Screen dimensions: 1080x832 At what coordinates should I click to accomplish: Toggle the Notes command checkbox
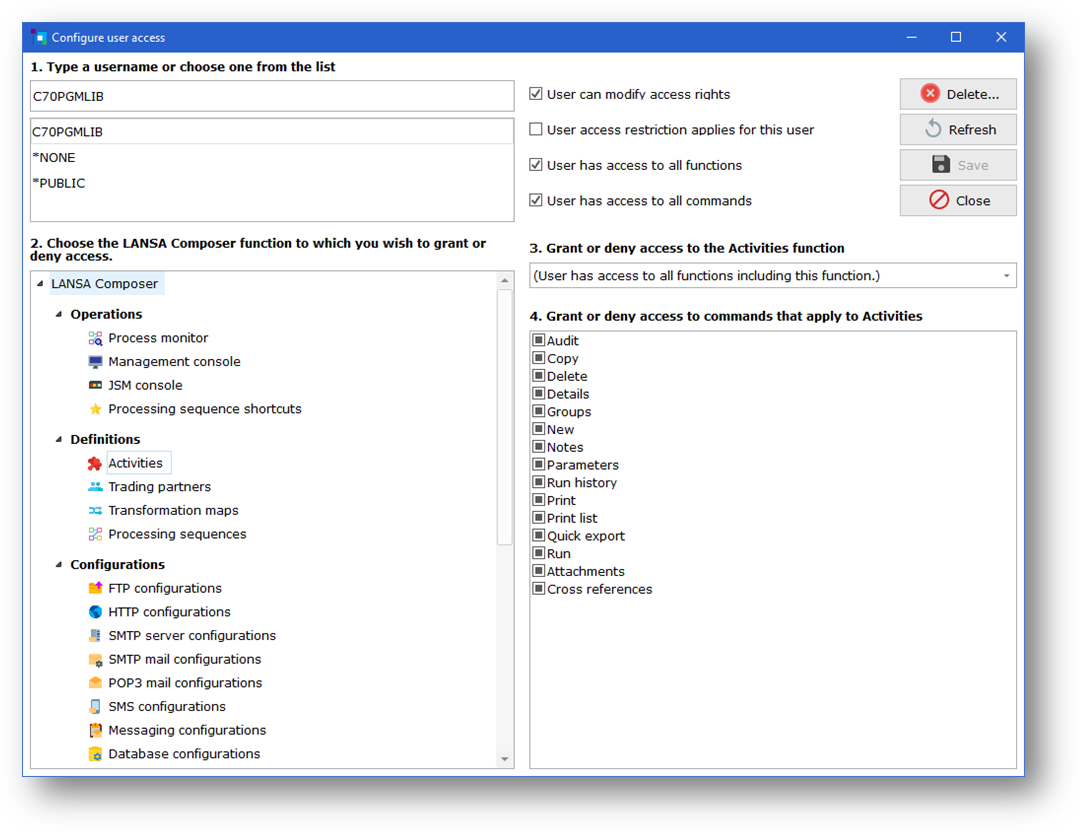[539, 446]
